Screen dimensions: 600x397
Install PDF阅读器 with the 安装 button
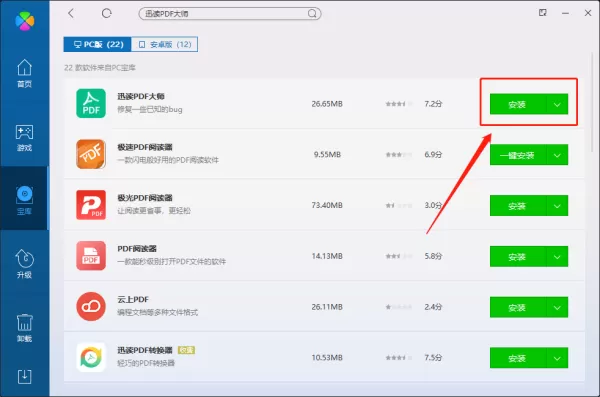point(518,256)
